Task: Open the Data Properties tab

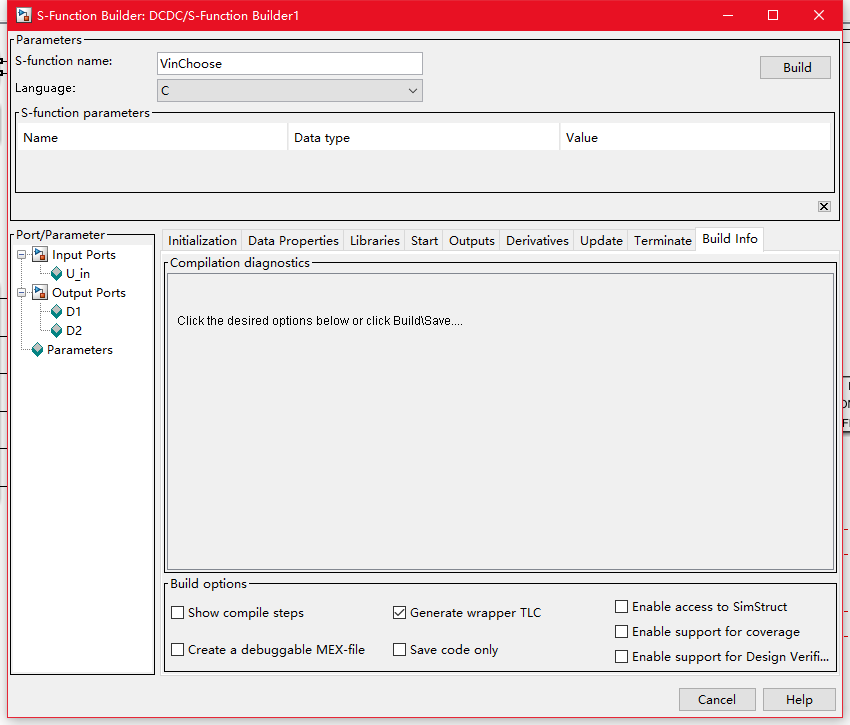Action: (293, 241)
